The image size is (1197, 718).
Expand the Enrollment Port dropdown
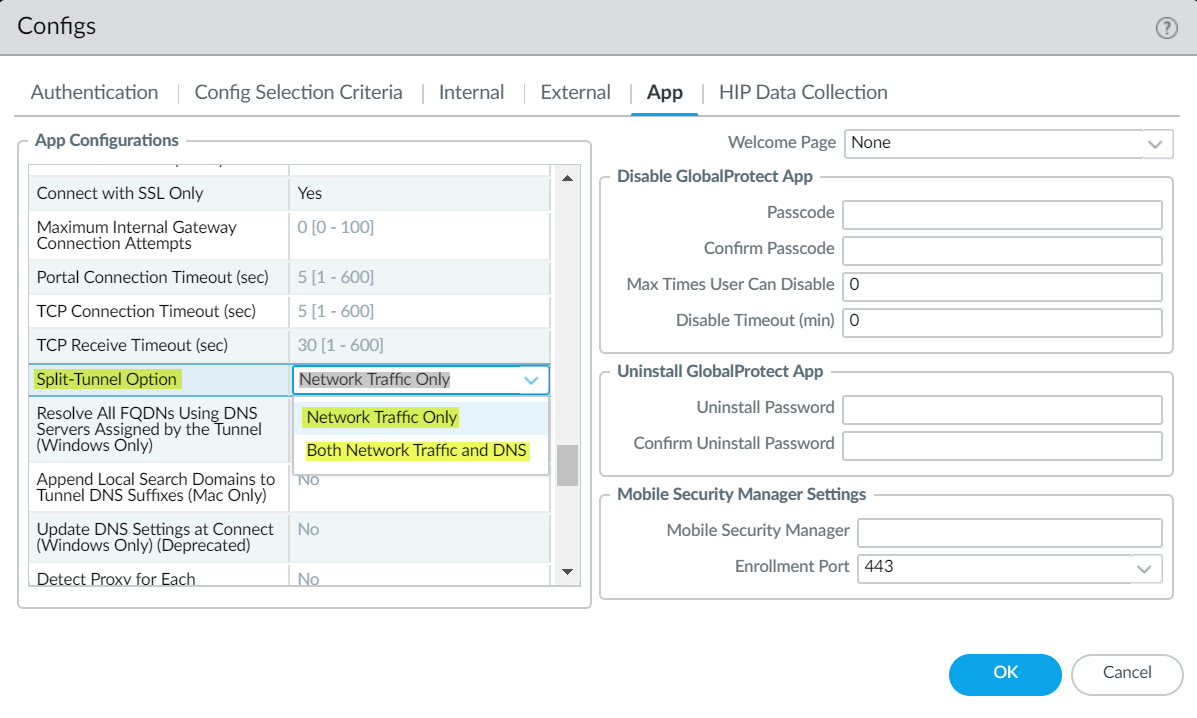1144,568
